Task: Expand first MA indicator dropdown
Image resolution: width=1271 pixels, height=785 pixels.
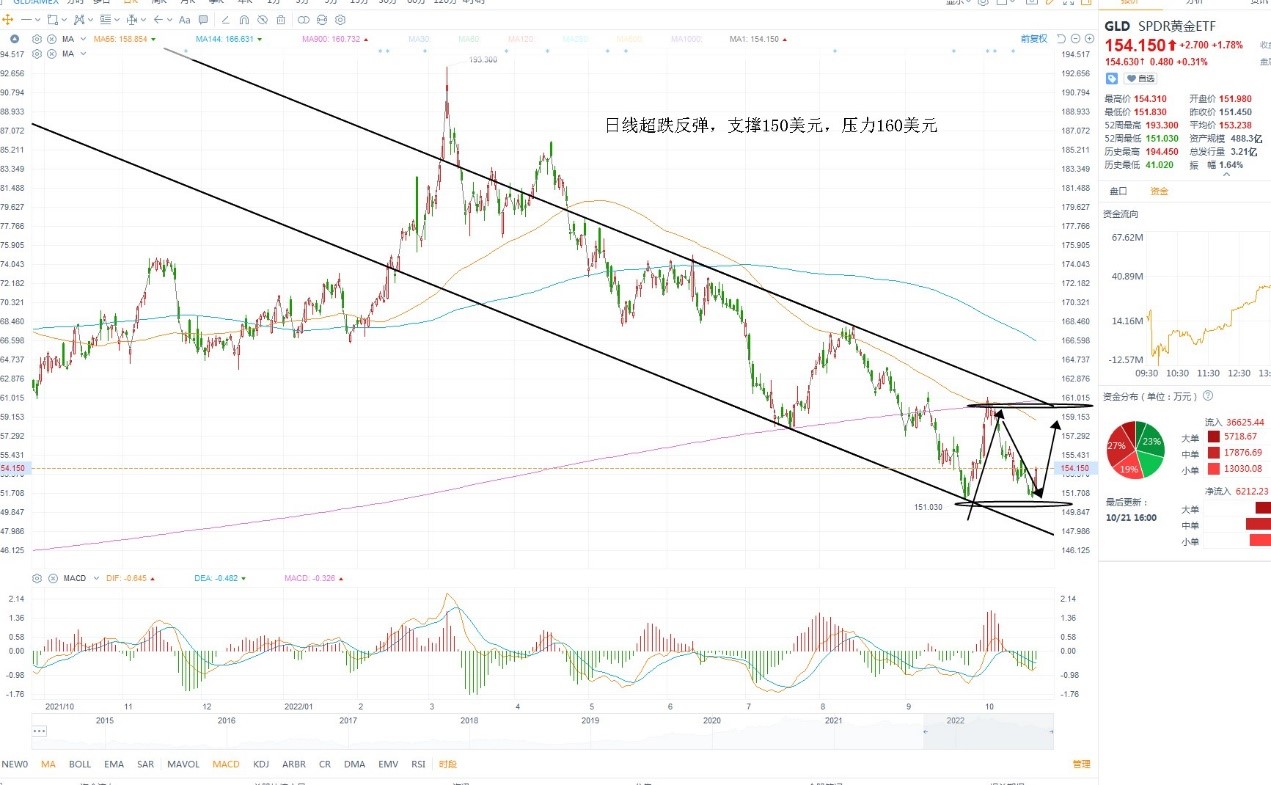Action: [x=83, y=39]
